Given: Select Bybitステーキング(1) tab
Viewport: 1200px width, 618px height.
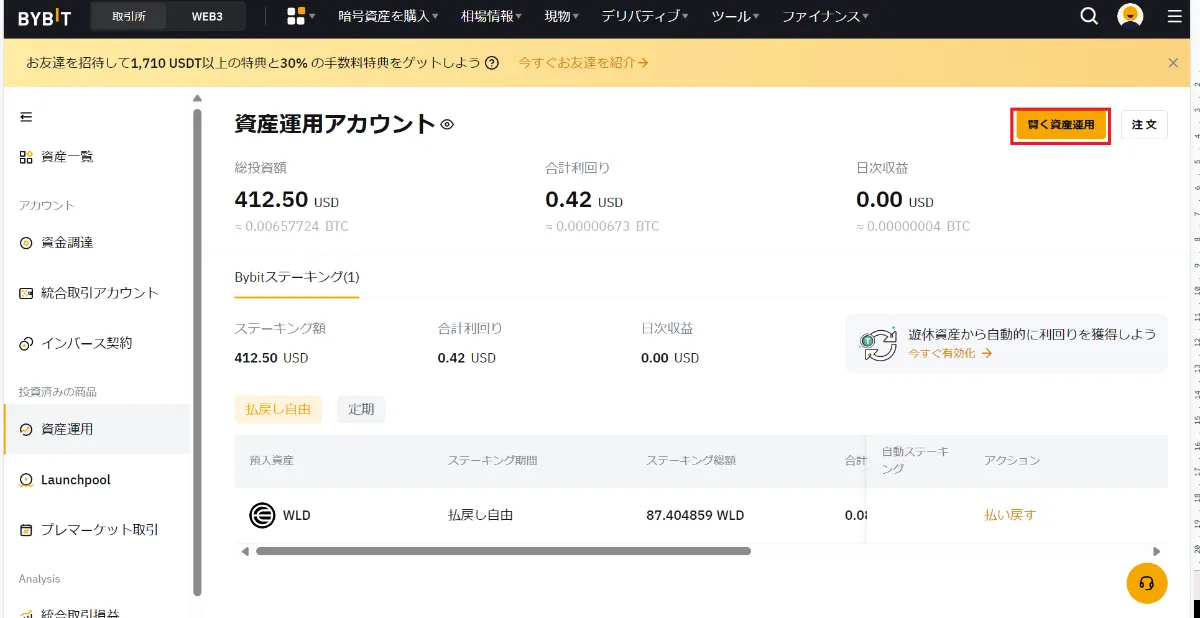Looking at the screenshot, I should (x=297, y=277).
